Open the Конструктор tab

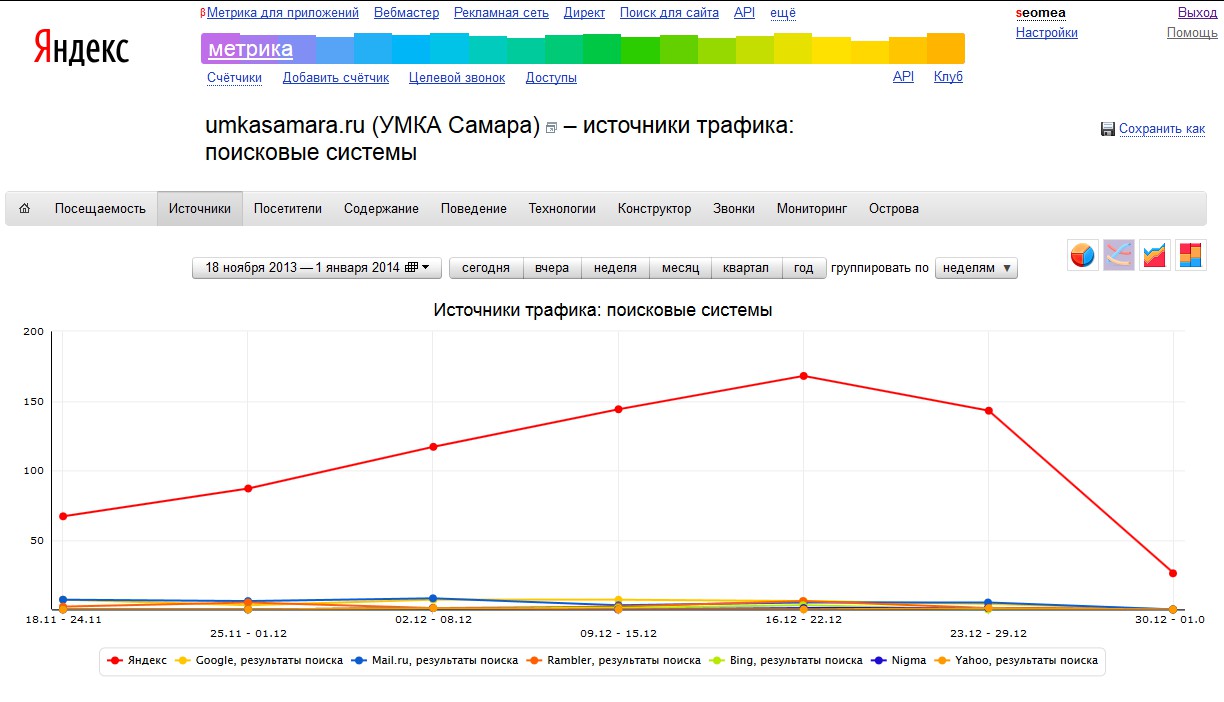(654, 208)
